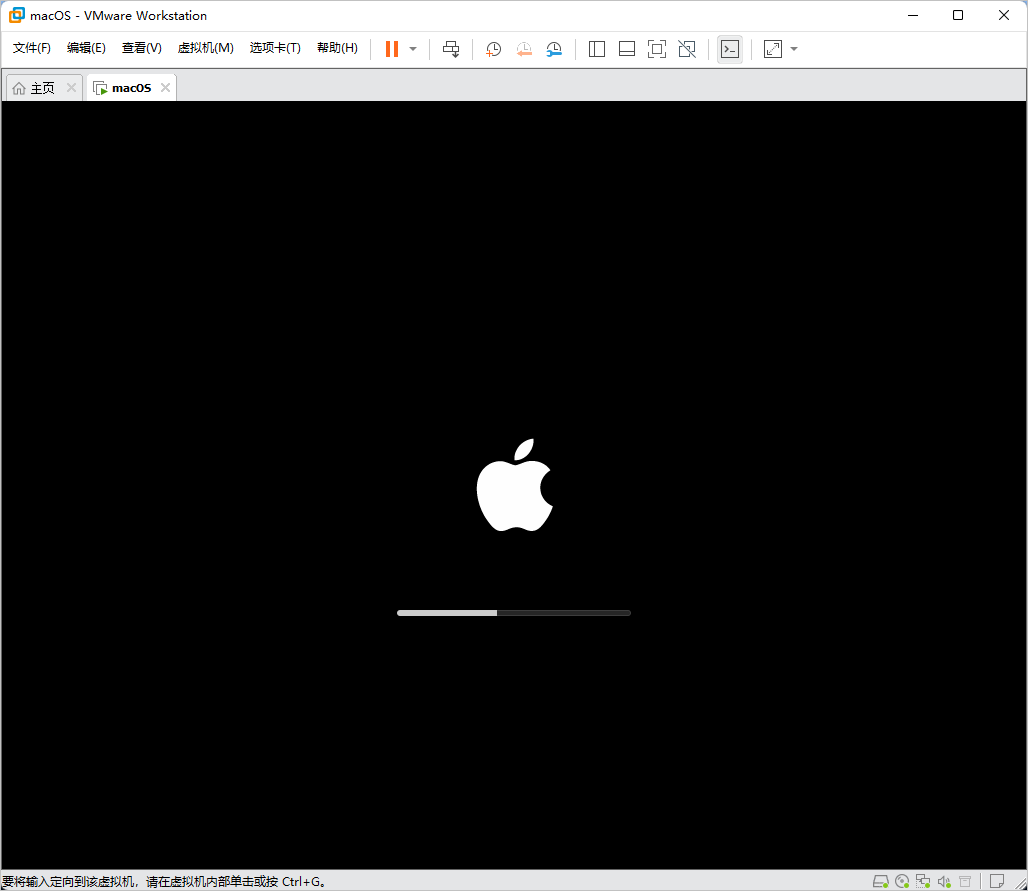Toggle the thumbnail bar view
1028x891 pixels.
point(627,49)
